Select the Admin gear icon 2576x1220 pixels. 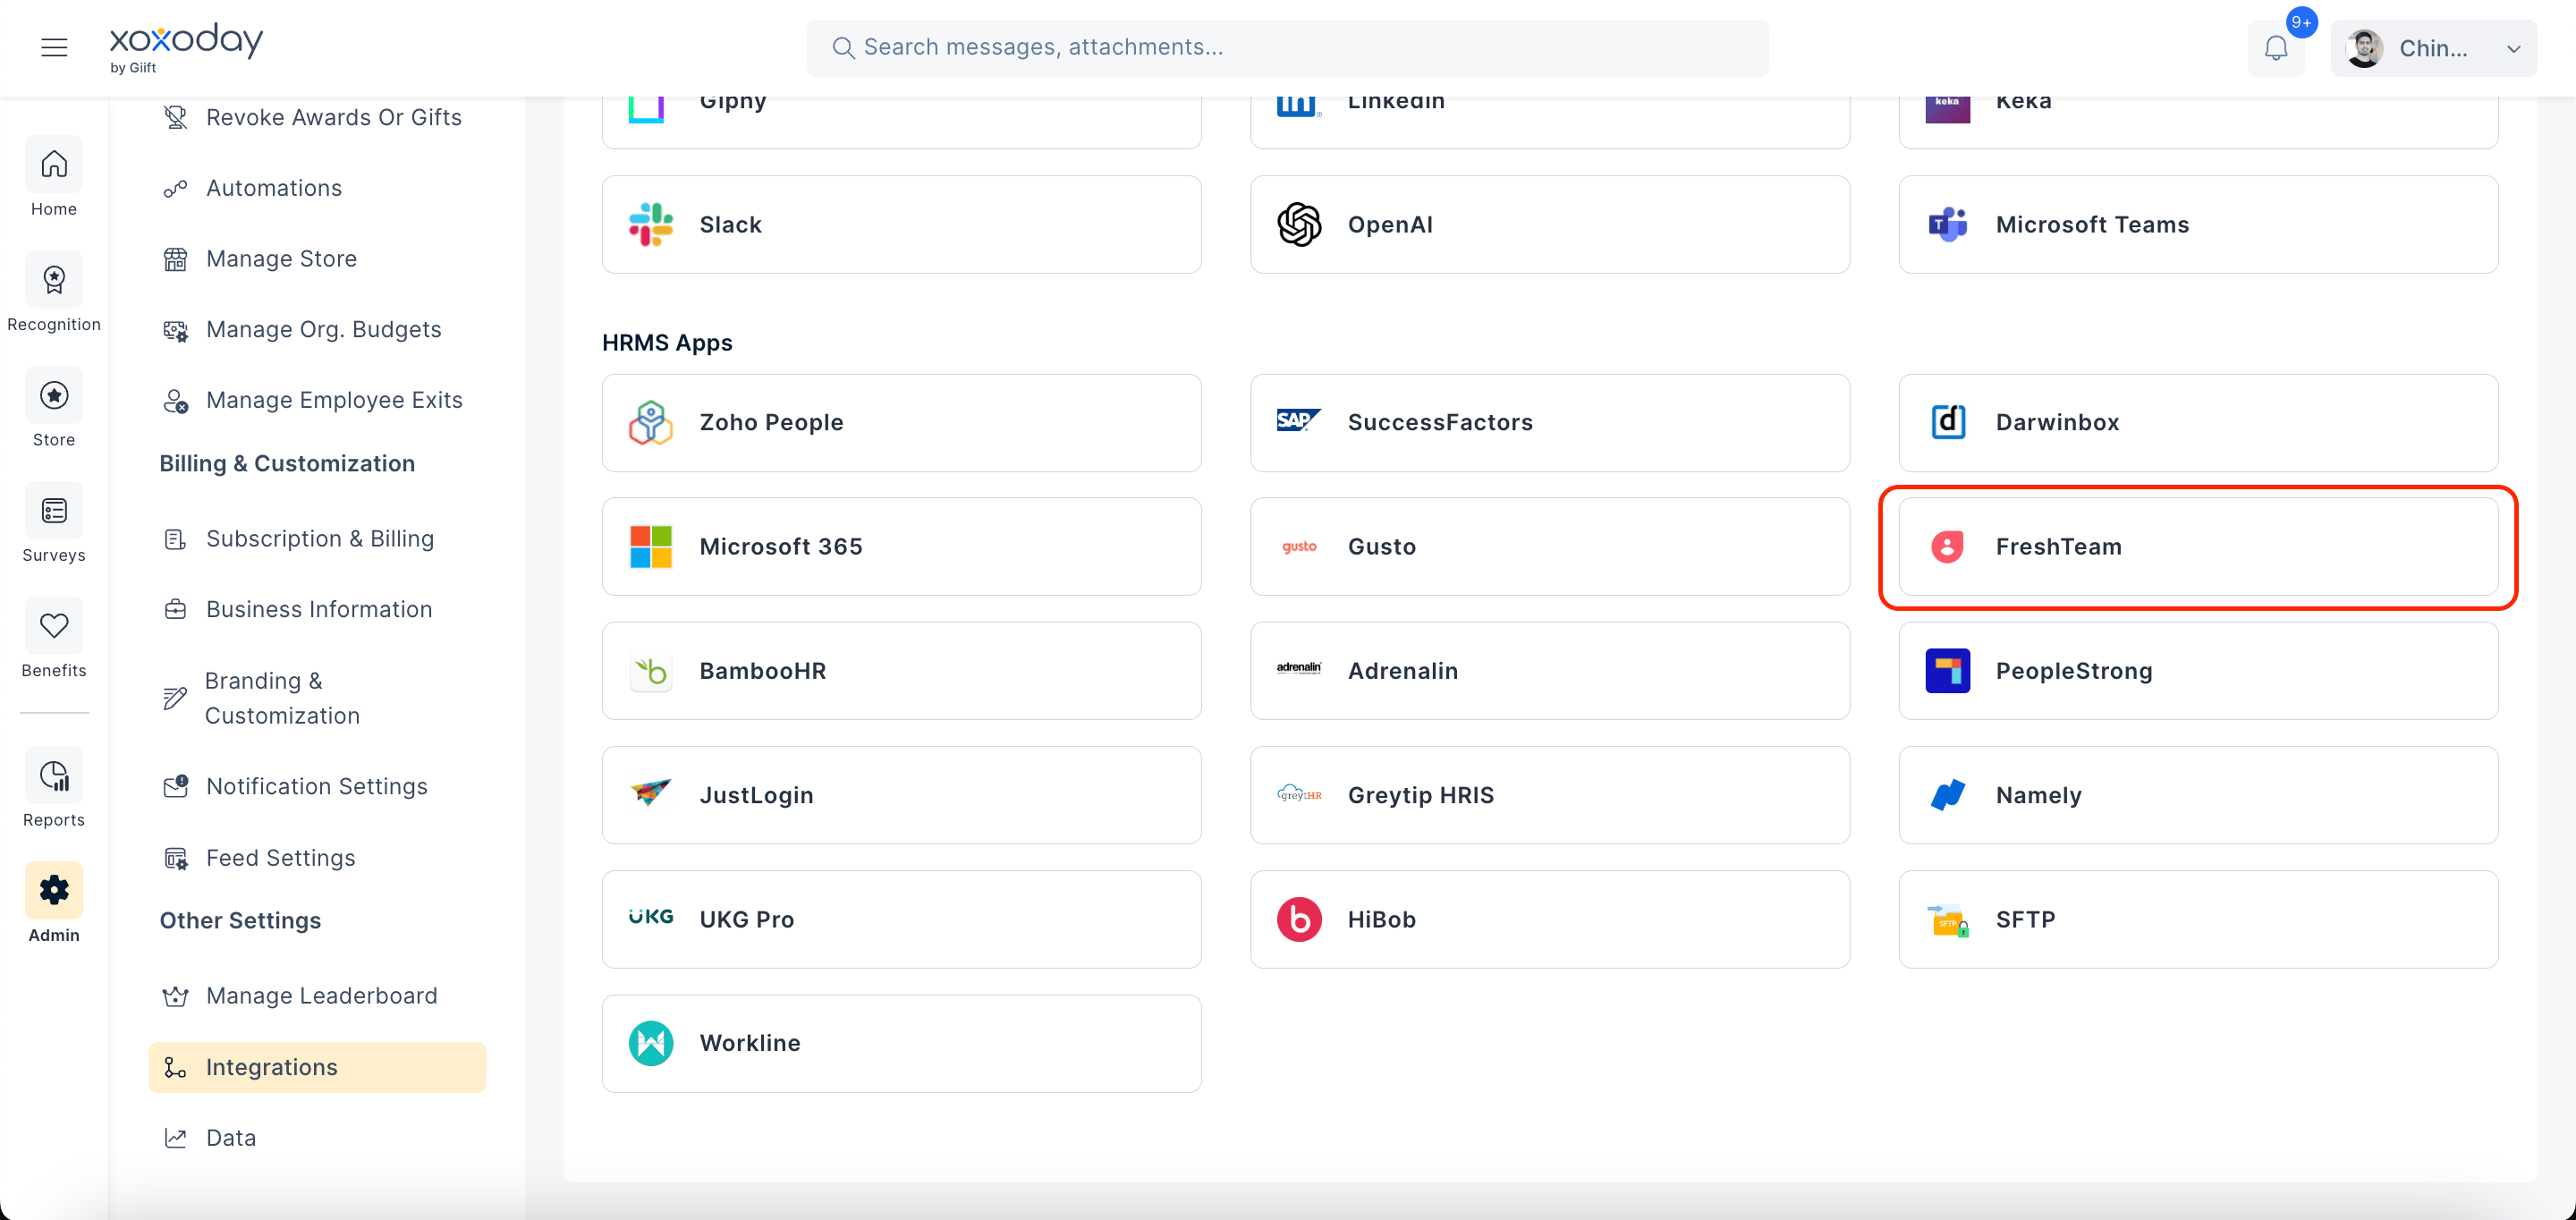(54, 890)
